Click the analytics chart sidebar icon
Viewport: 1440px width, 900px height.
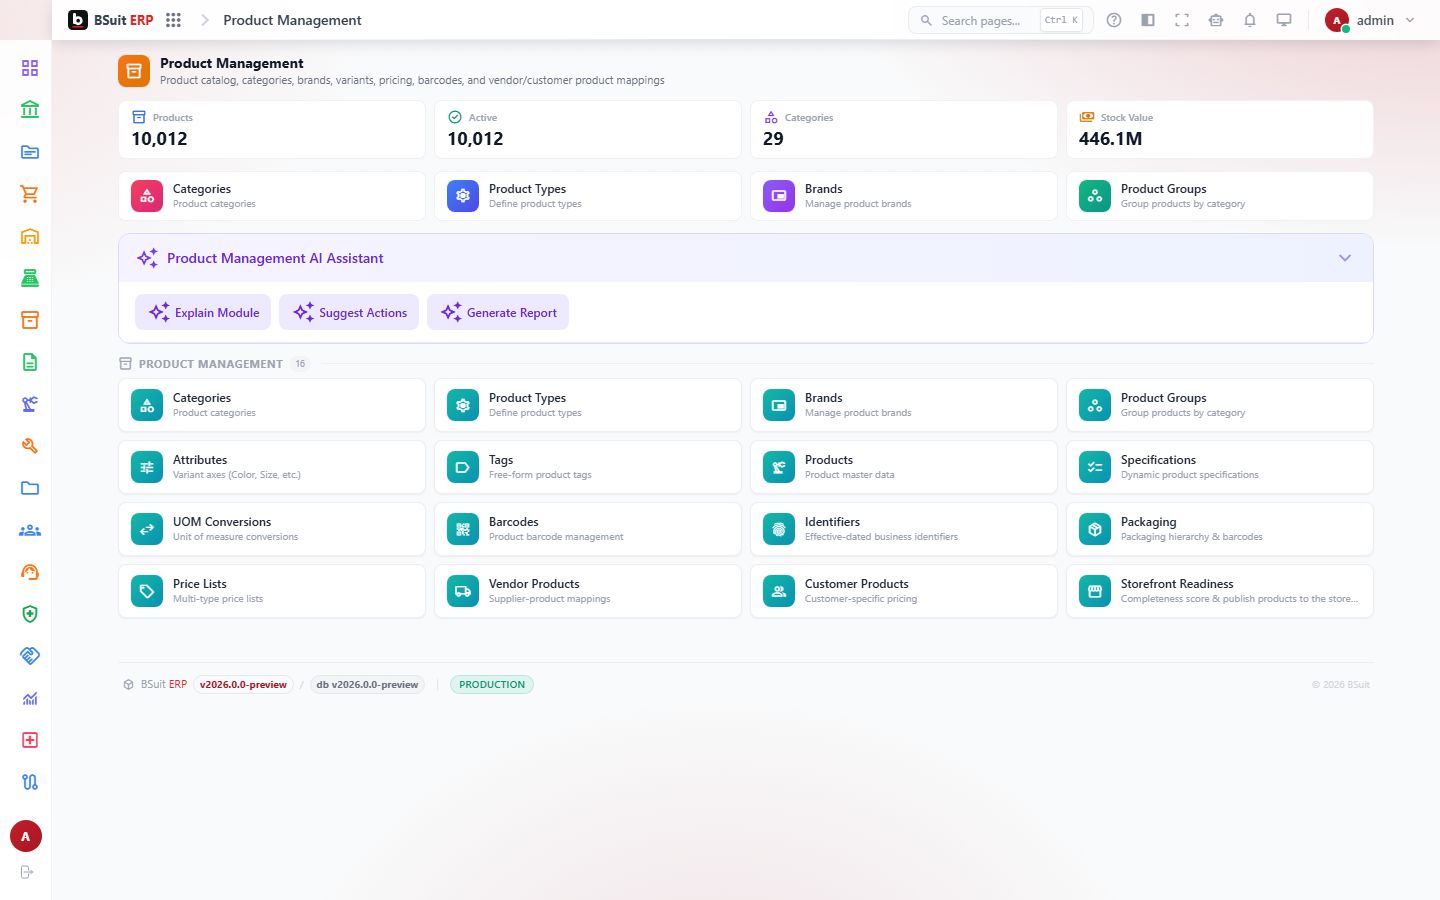[x=30, y=698]
